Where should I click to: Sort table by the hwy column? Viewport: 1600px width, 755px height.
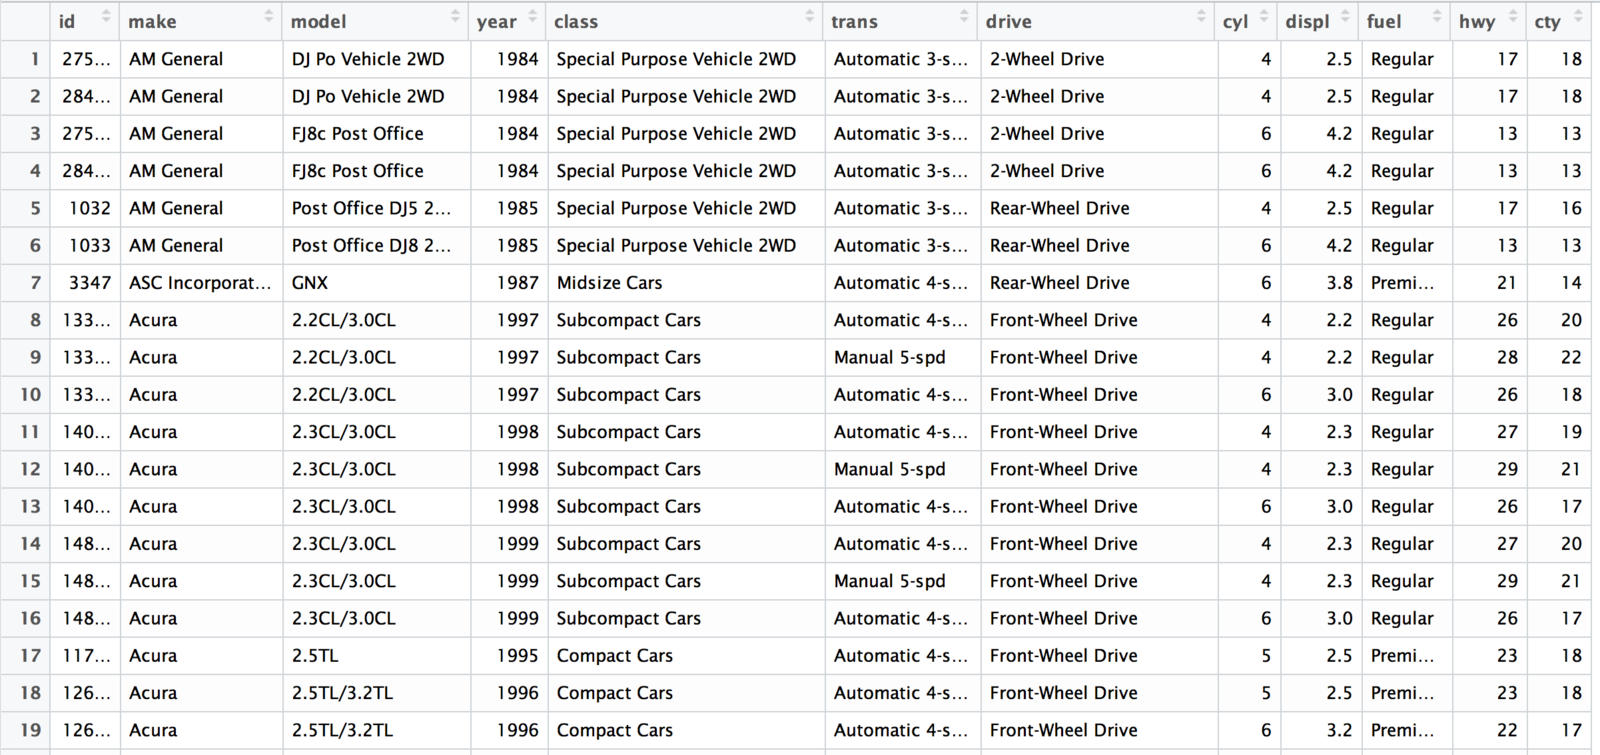(x=1512, y=17)
